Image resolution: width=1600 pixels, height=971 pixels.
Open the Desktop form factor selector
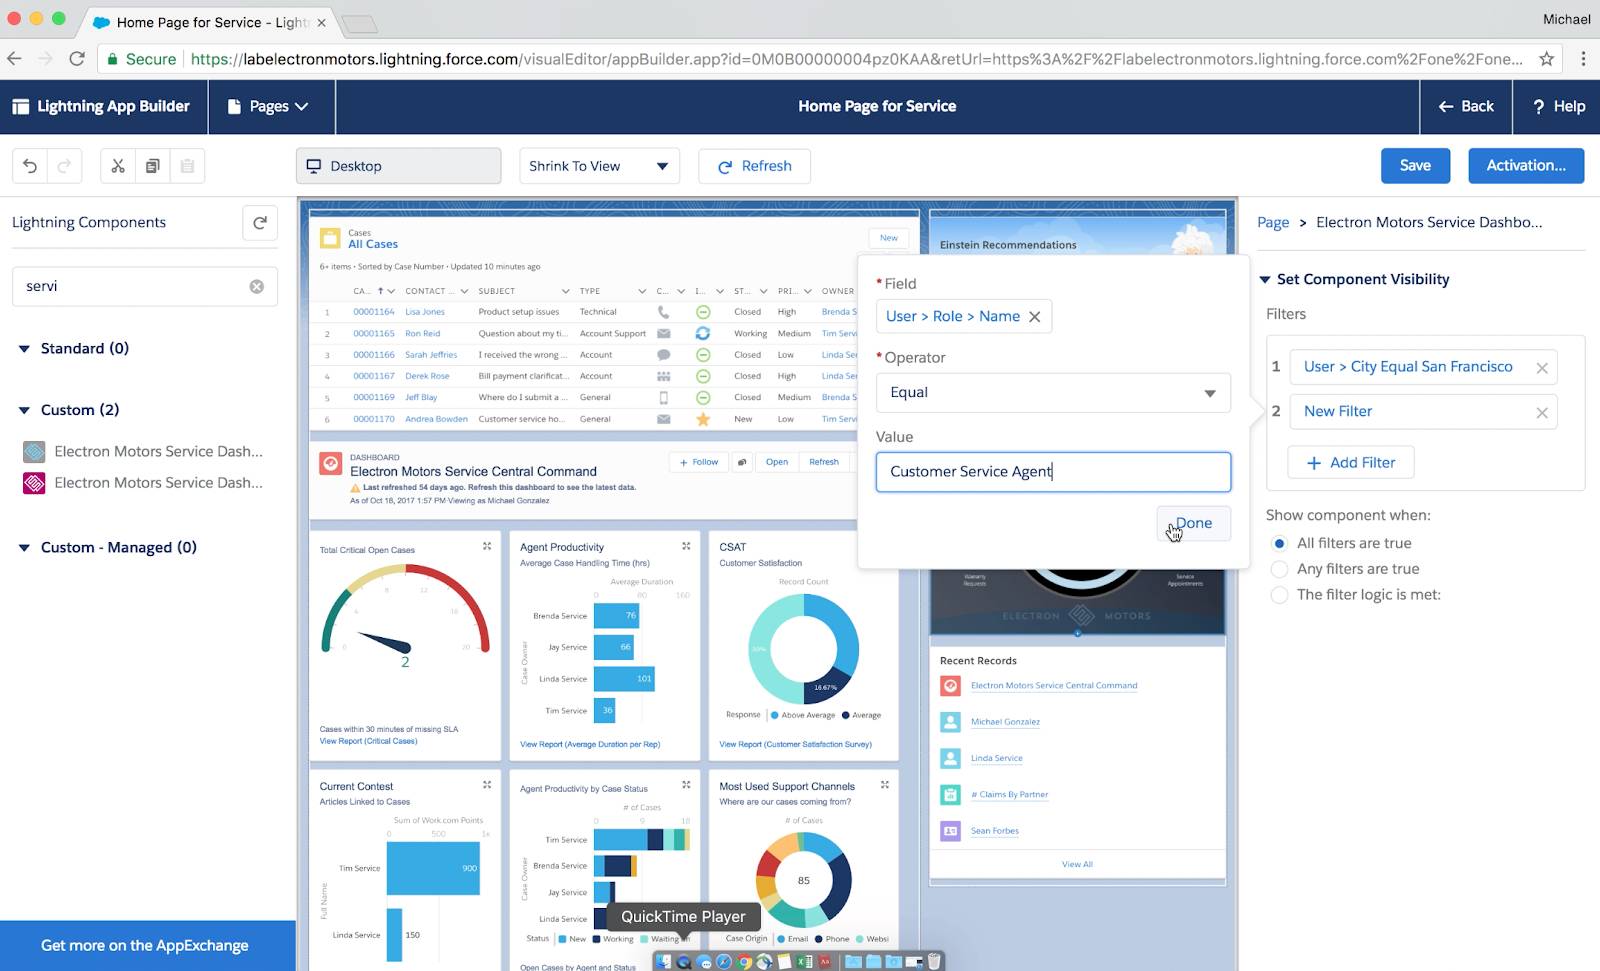(398, 167)
